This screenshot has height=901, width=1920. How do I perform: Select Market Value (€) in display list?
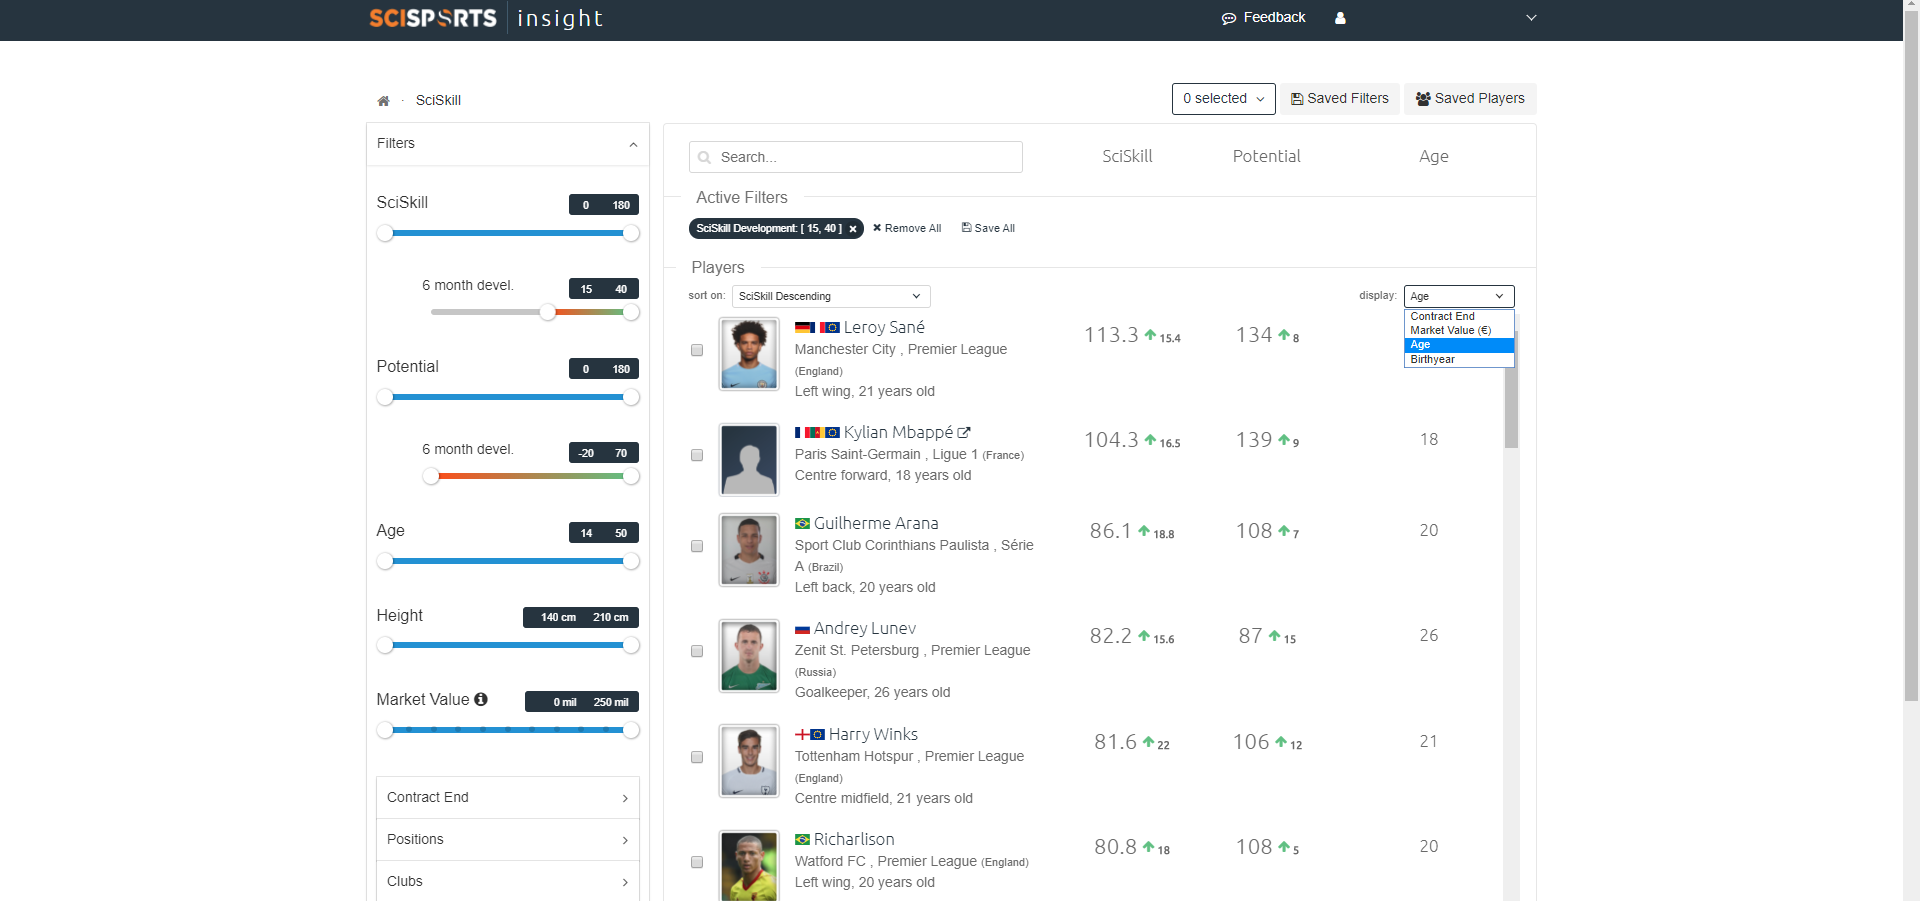pos(1459,330)
